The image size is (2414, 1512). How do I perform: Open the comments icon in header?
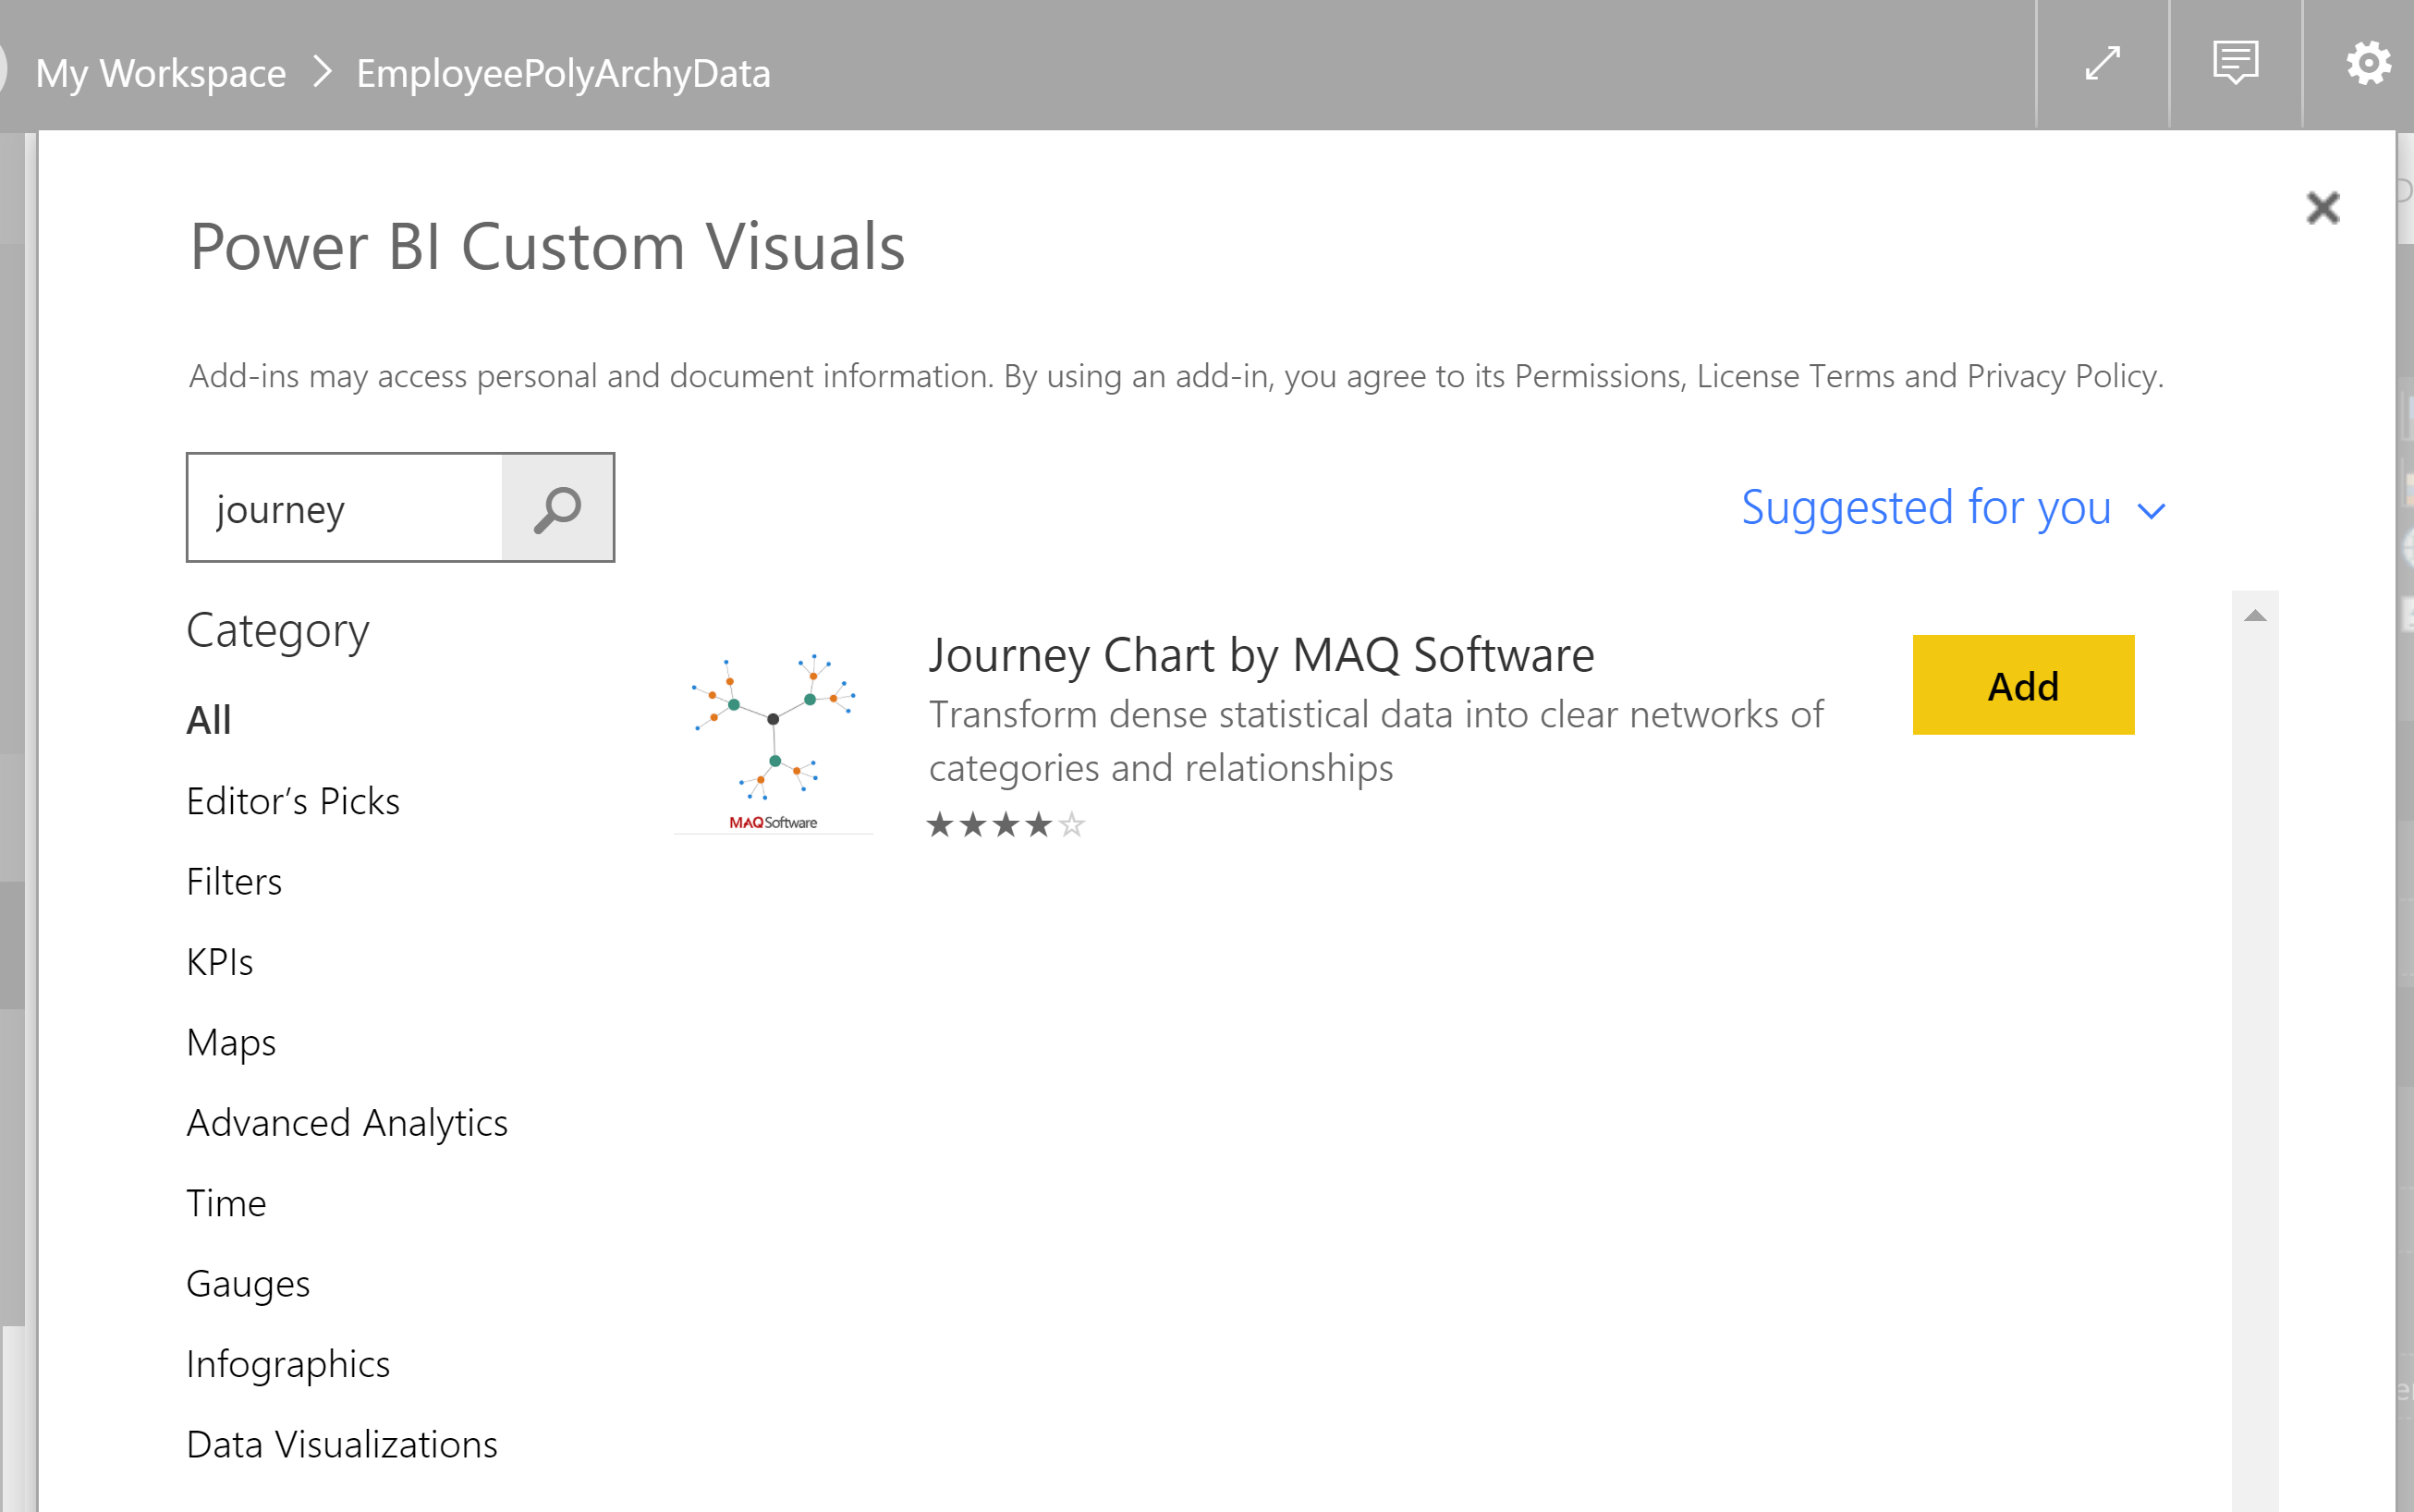(x=2234, y=64)
